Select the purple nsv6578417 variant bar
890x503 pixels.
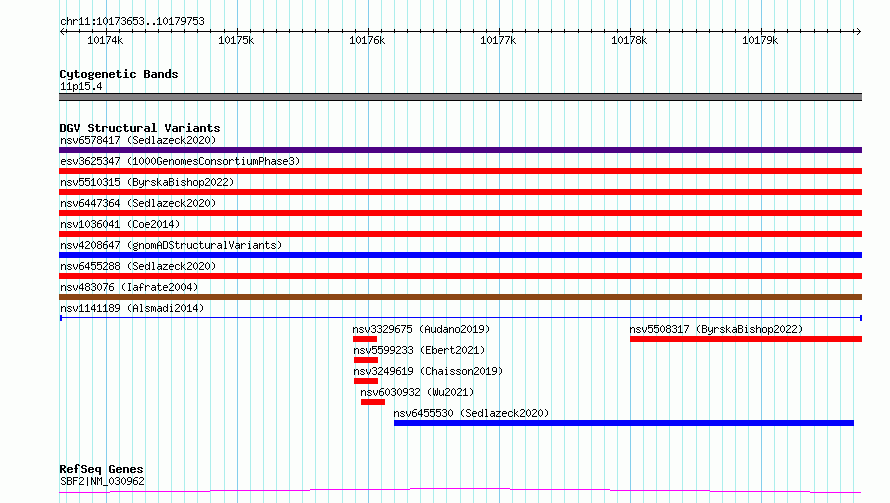tap(460, 150)
